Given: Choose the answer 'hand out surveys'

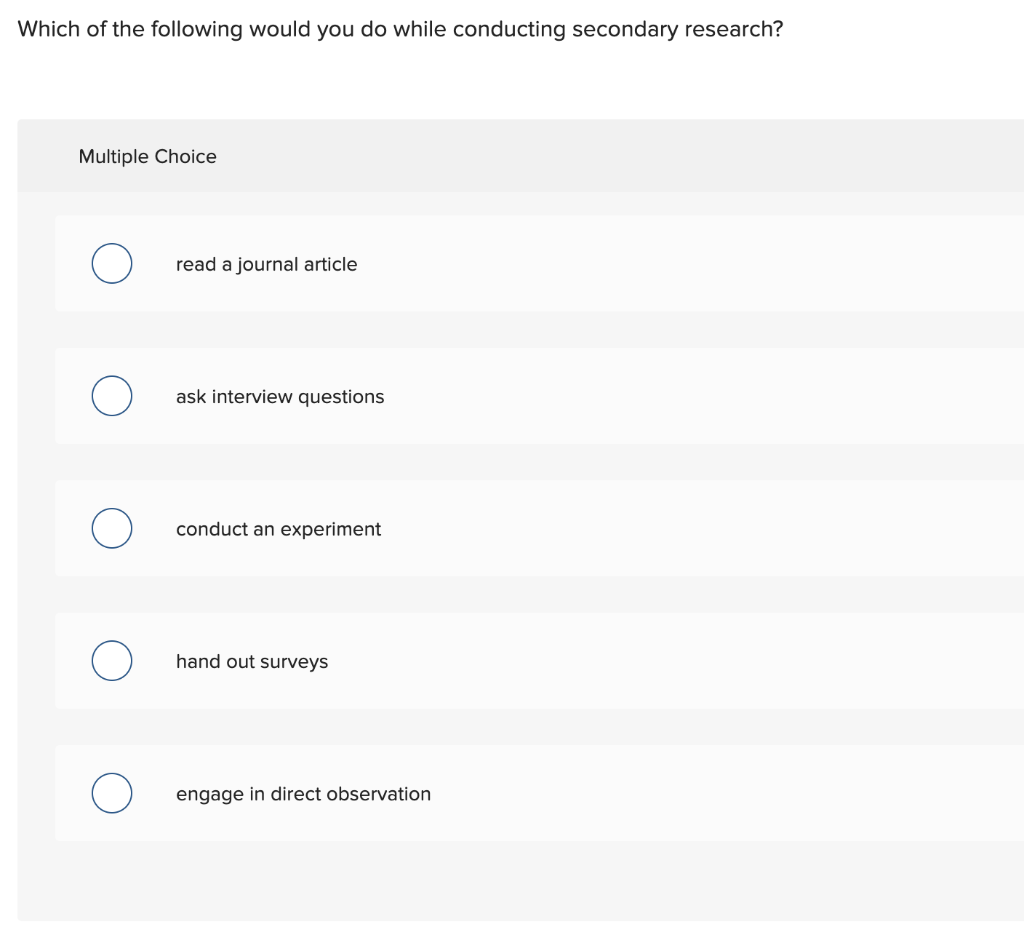Looking at the screenshot, I should pos(251,661).
